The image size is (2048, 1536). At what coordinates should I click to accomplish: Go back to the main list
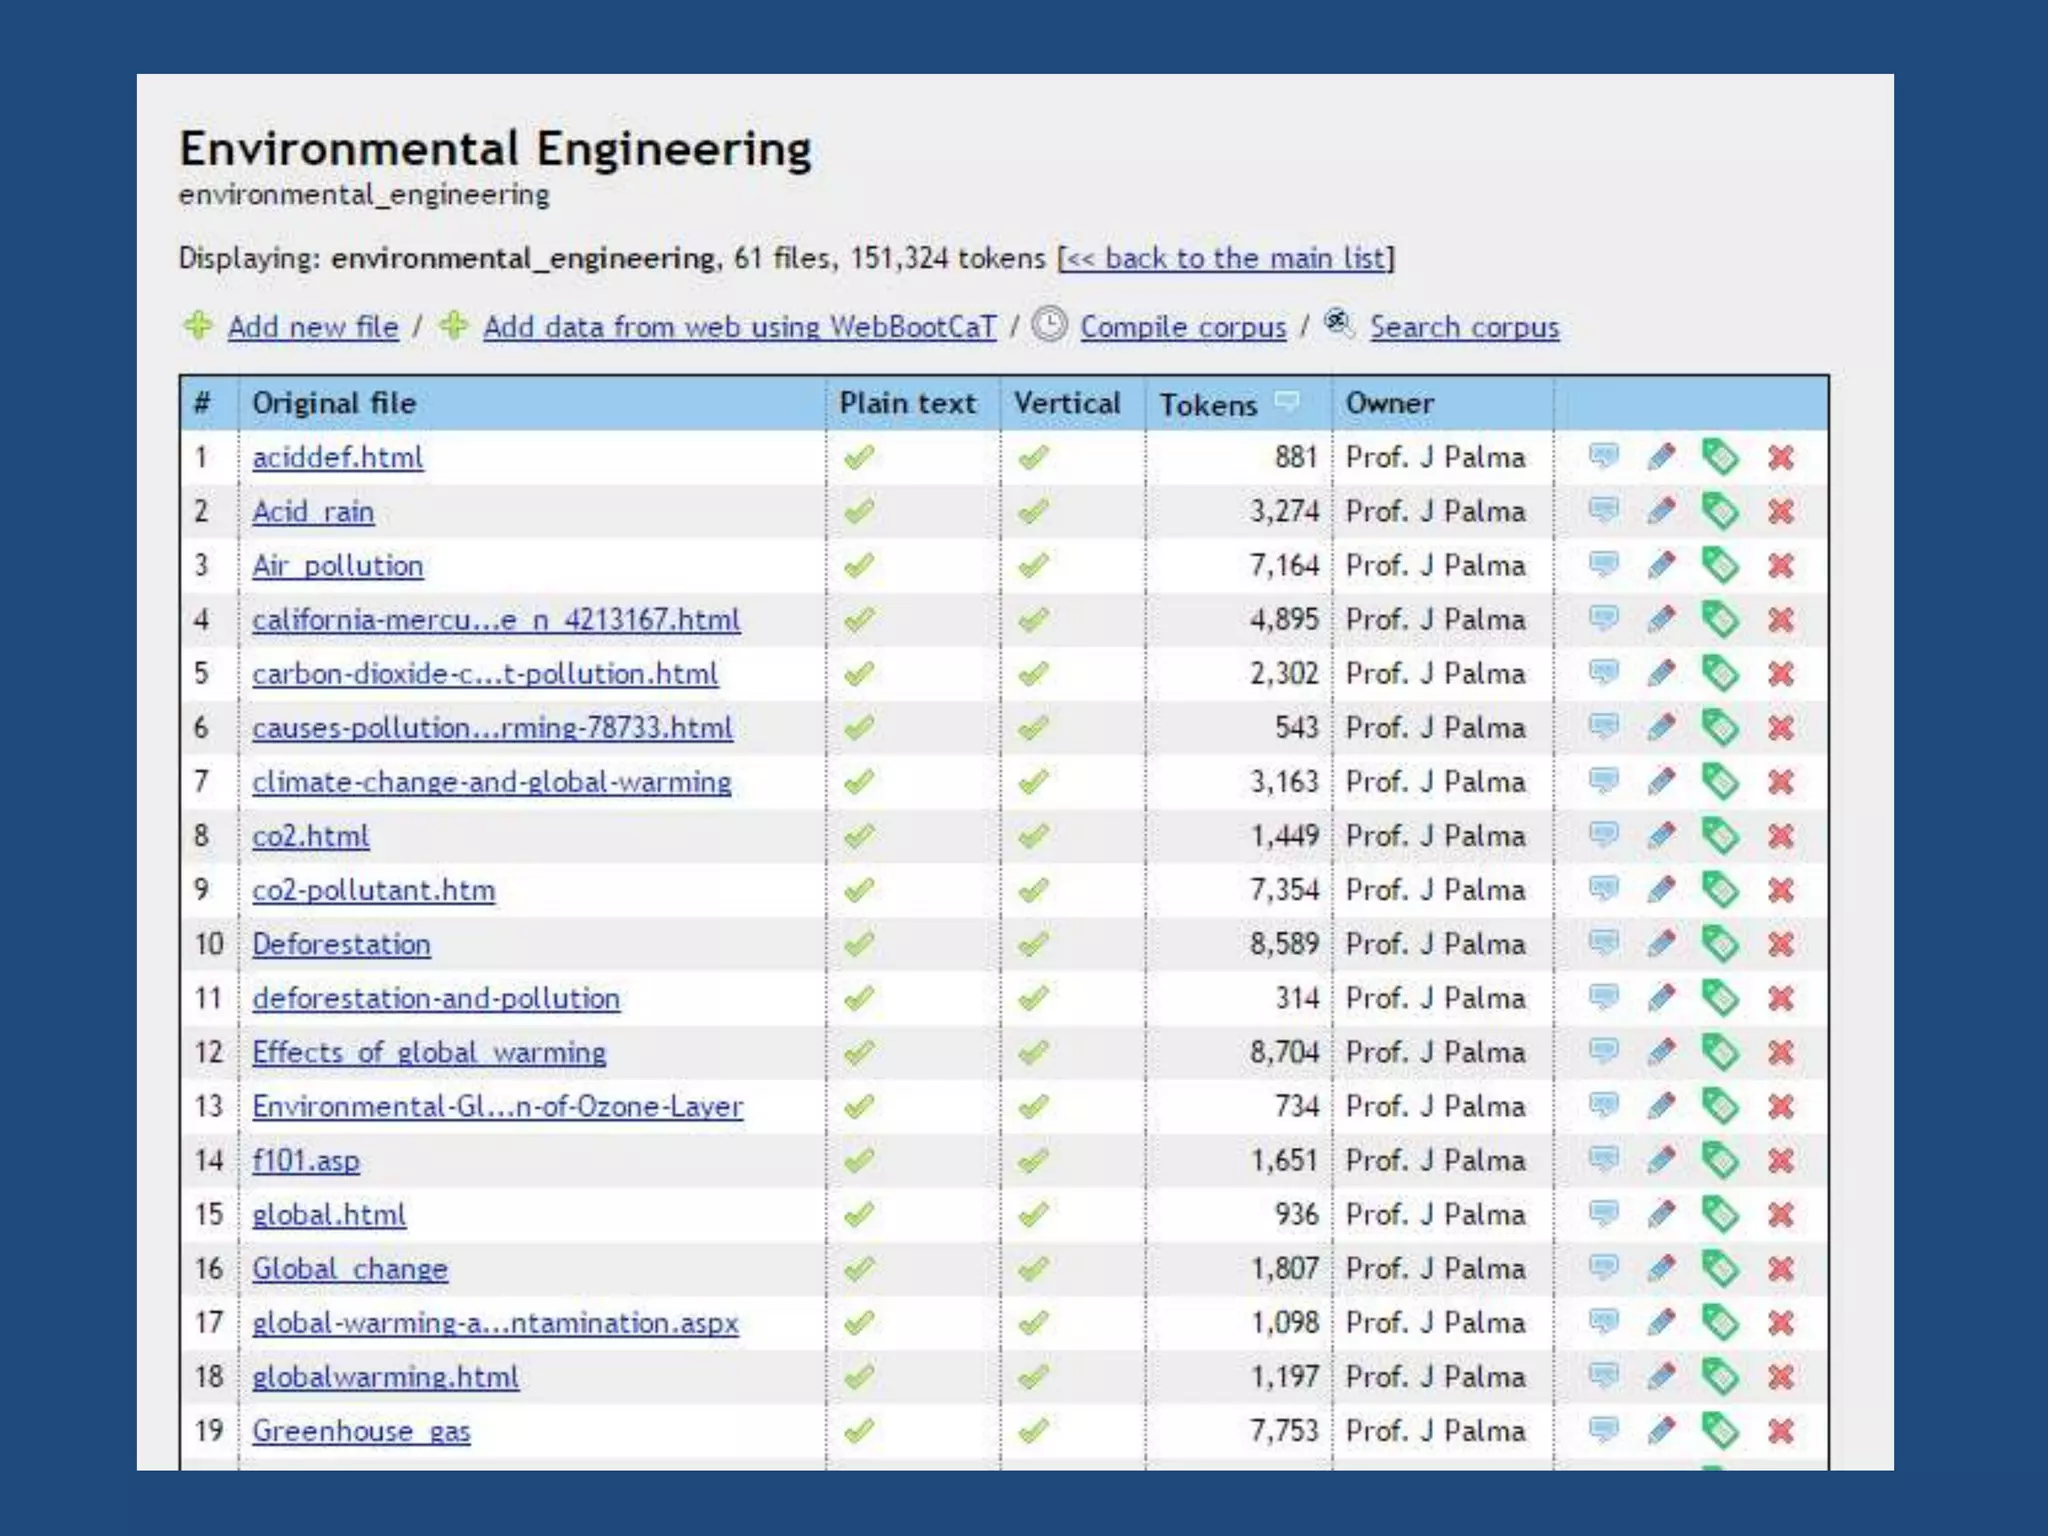(x=1226, y=258)
